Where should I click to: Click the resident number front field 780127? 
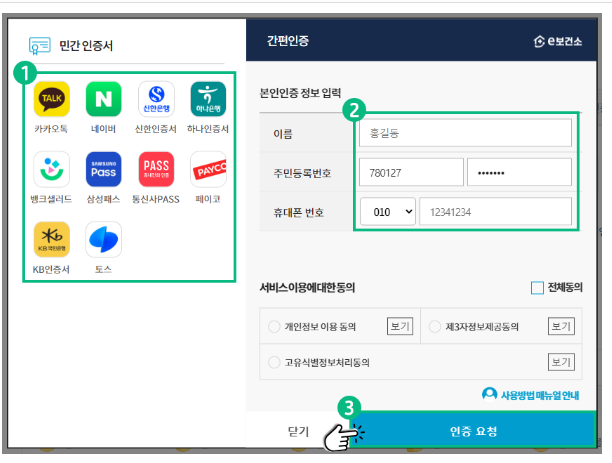[x=411, y=172]
